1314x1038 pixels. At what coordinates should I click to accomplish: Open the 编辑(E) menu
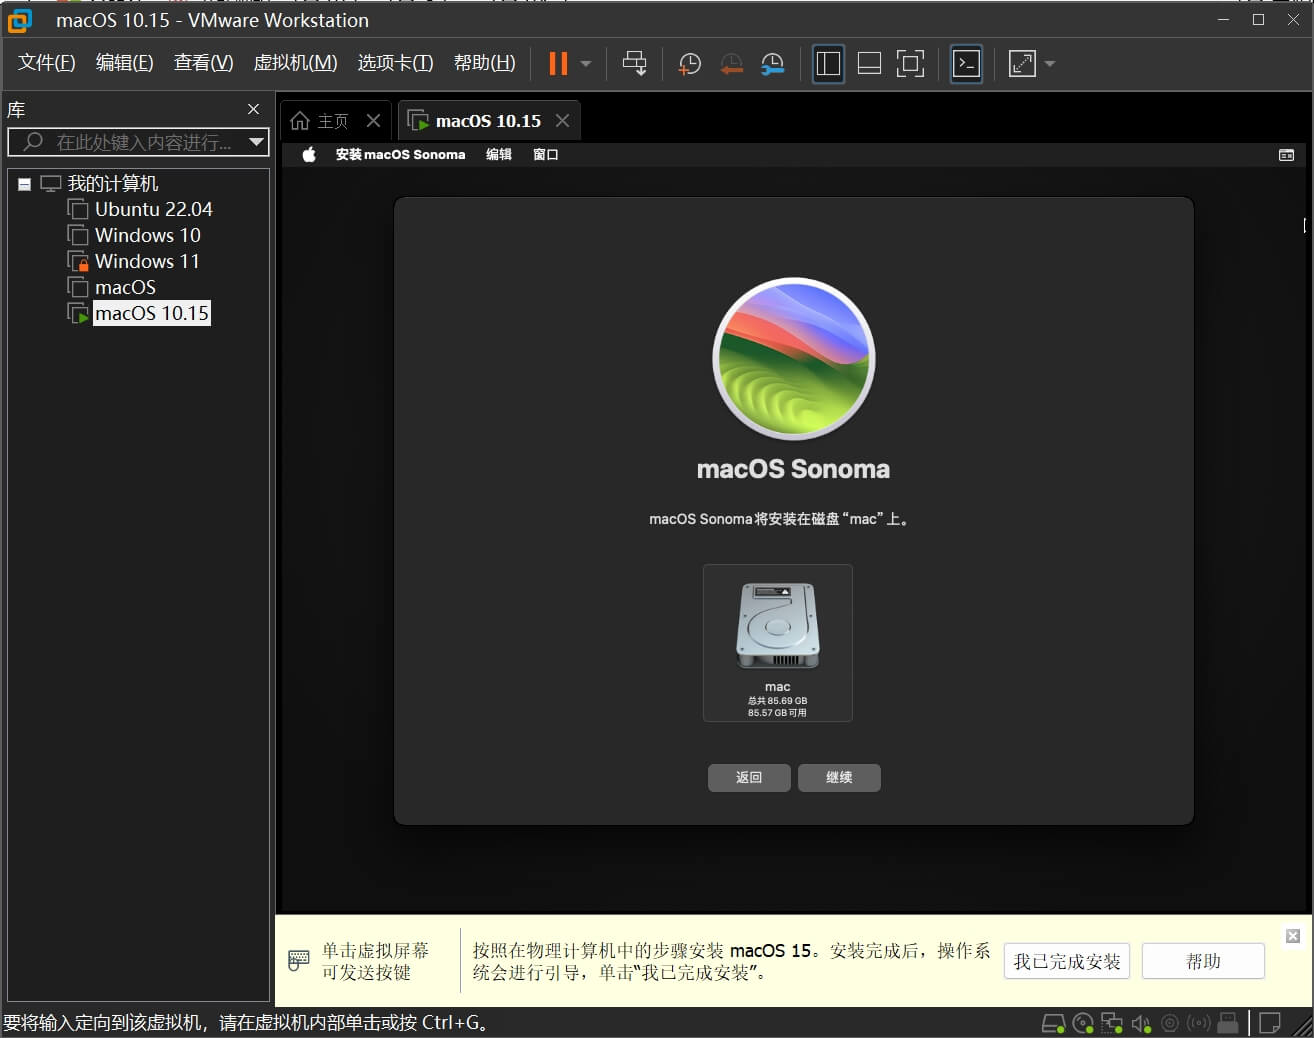click(x=124, y=63)
